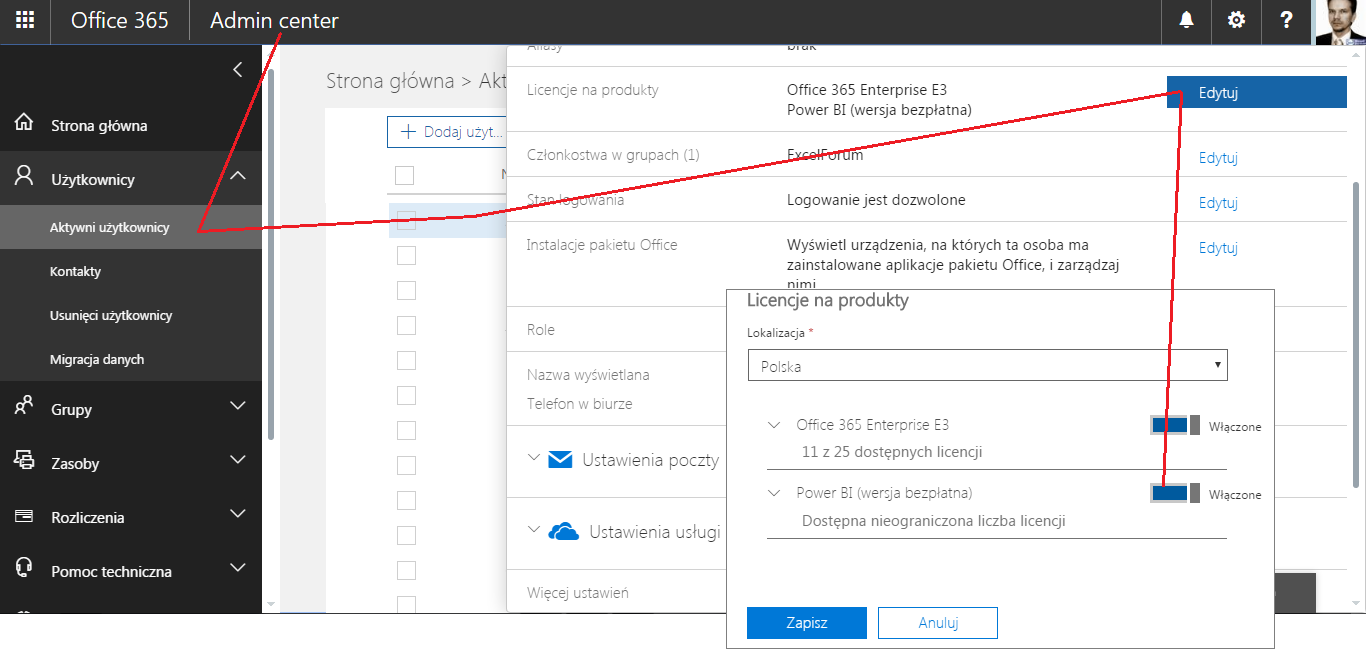1366x650 pixels.
Task: Click the Rozliczenia card icon
Action: [x=24, y=517]
